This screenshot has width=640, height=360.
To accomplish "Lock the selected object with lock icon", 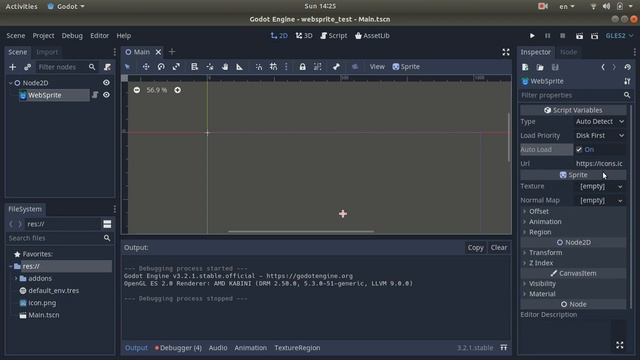I will [x=302, y=67].
